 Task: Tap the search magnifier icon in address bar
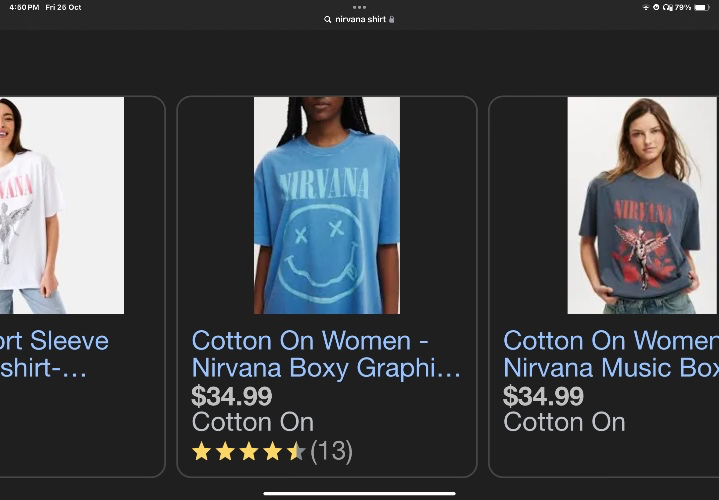(327, 19)
